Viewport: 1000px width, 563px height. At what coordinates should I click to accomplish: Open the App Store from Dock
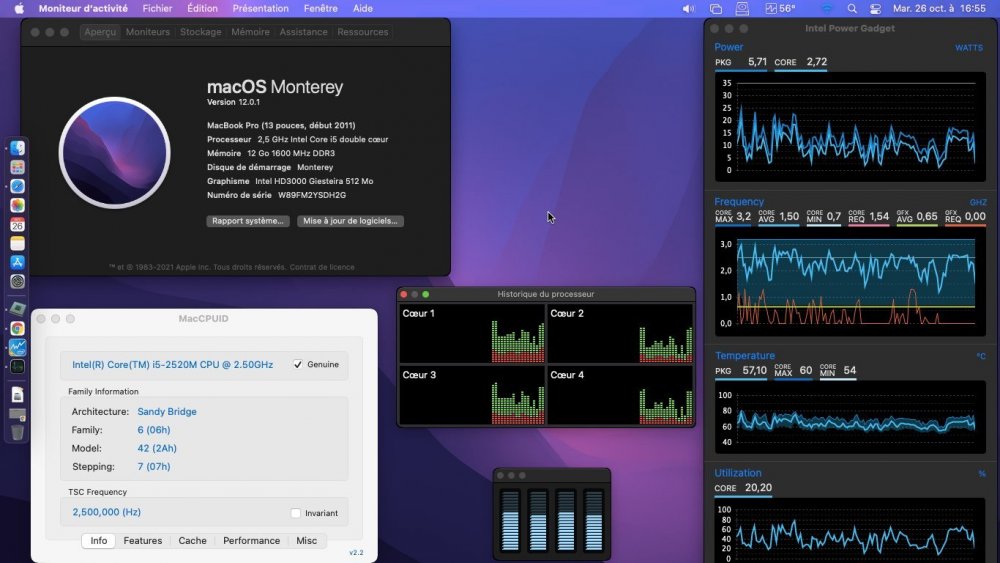(17, 262)
